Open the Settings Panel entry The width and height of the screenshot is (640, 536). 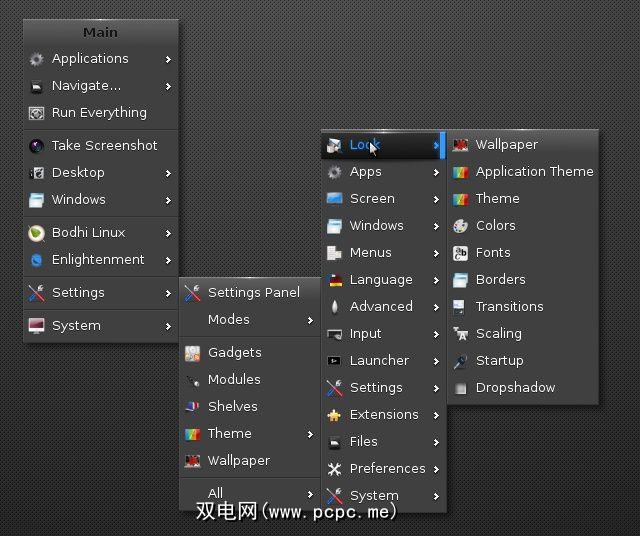tap(253, 293)
